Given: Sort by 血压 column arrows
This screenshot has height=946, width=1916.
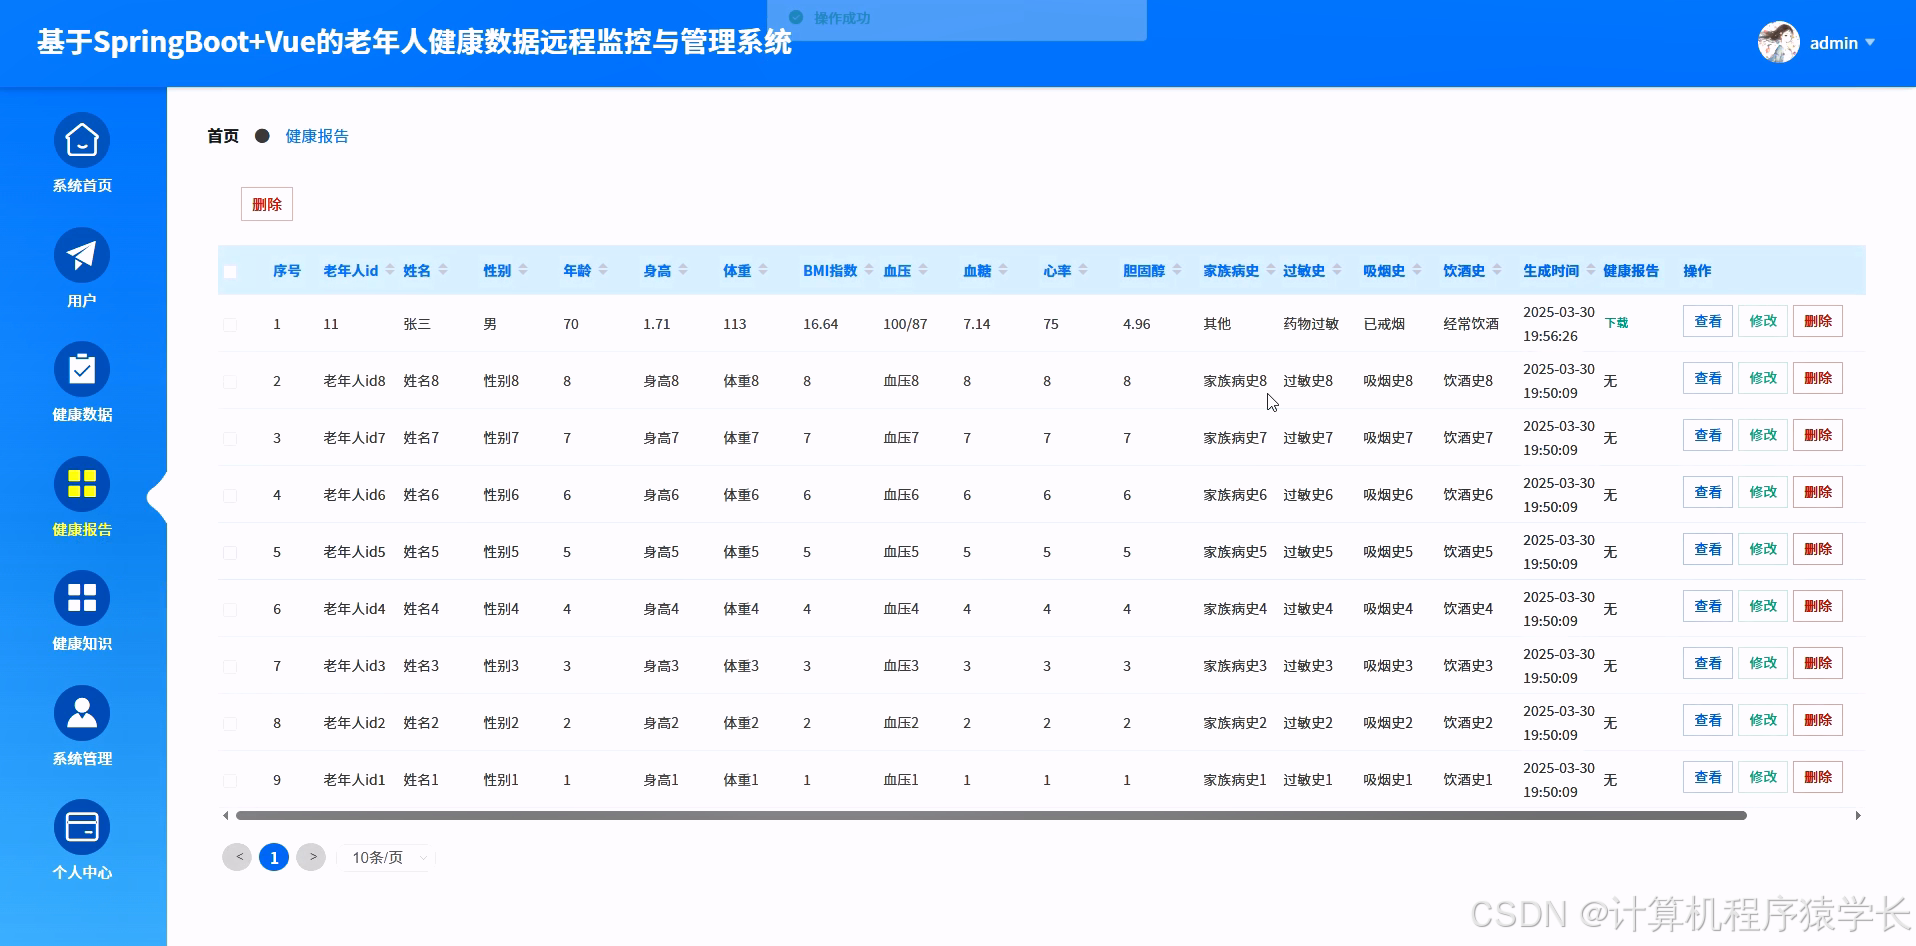Looking at the screenshot, I should pyautogui.click(x=923, y=270).
